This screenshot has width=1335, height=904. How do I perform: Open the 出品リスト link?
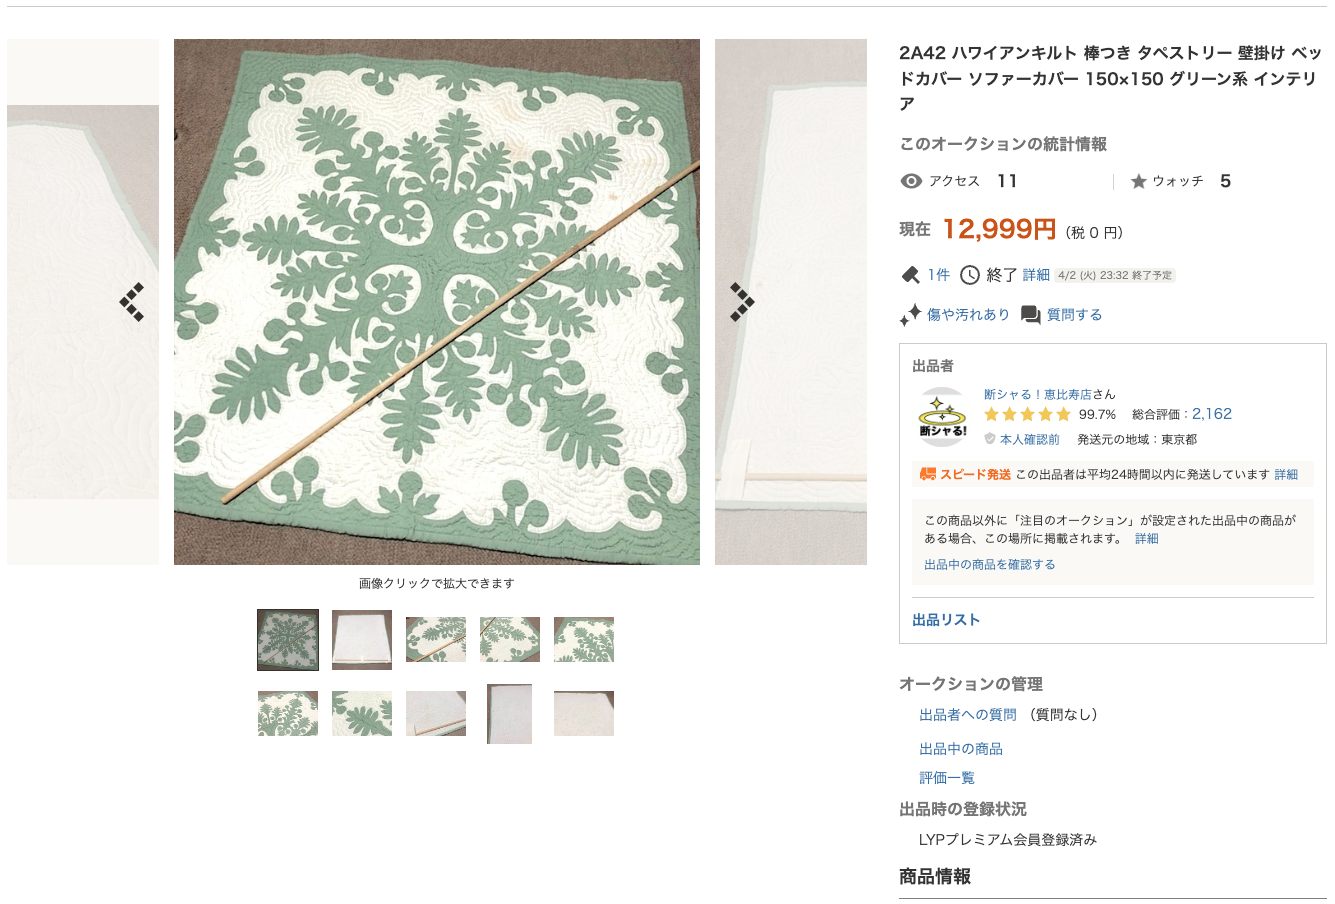(x=946, y=620)
